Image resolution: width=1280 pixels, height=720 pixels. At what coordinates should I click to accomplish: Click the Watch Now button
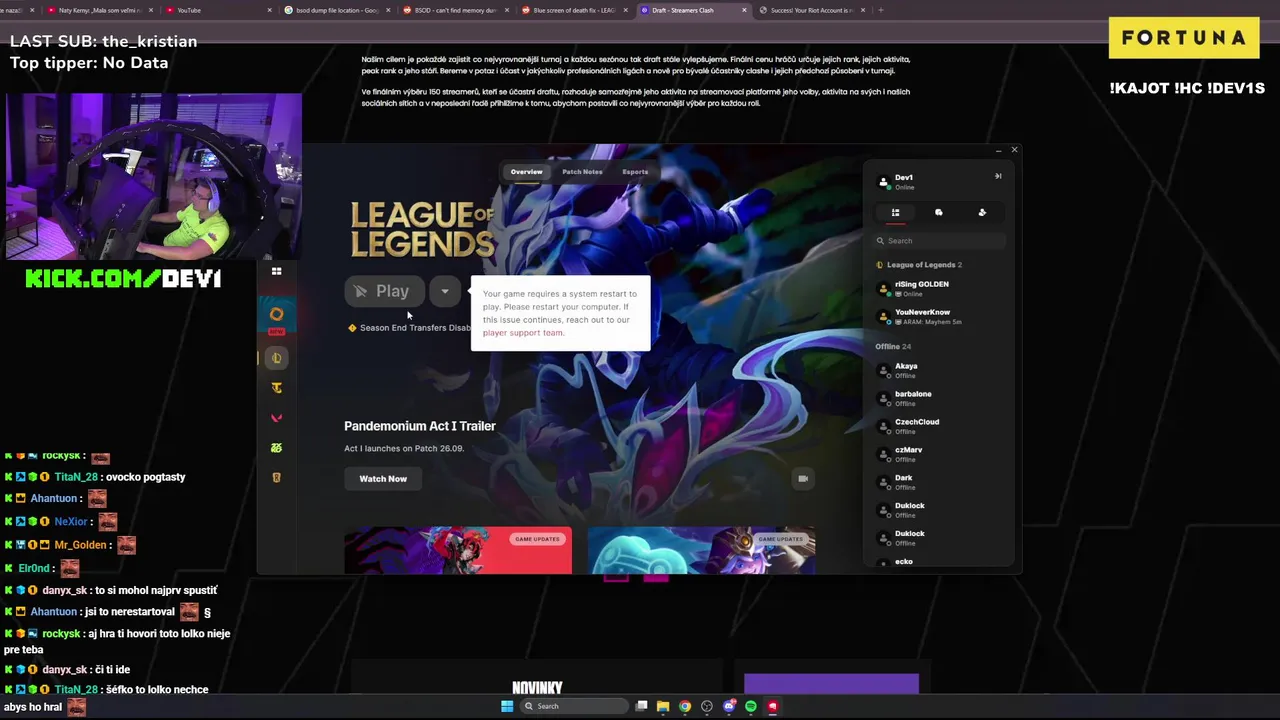(383, 479)
